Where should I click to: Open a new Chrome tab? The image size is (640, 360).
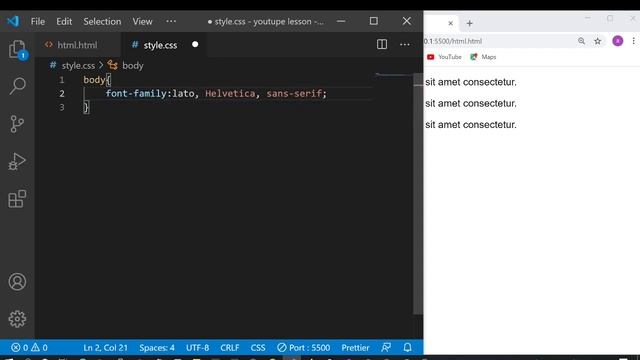(x=469, y=23)
